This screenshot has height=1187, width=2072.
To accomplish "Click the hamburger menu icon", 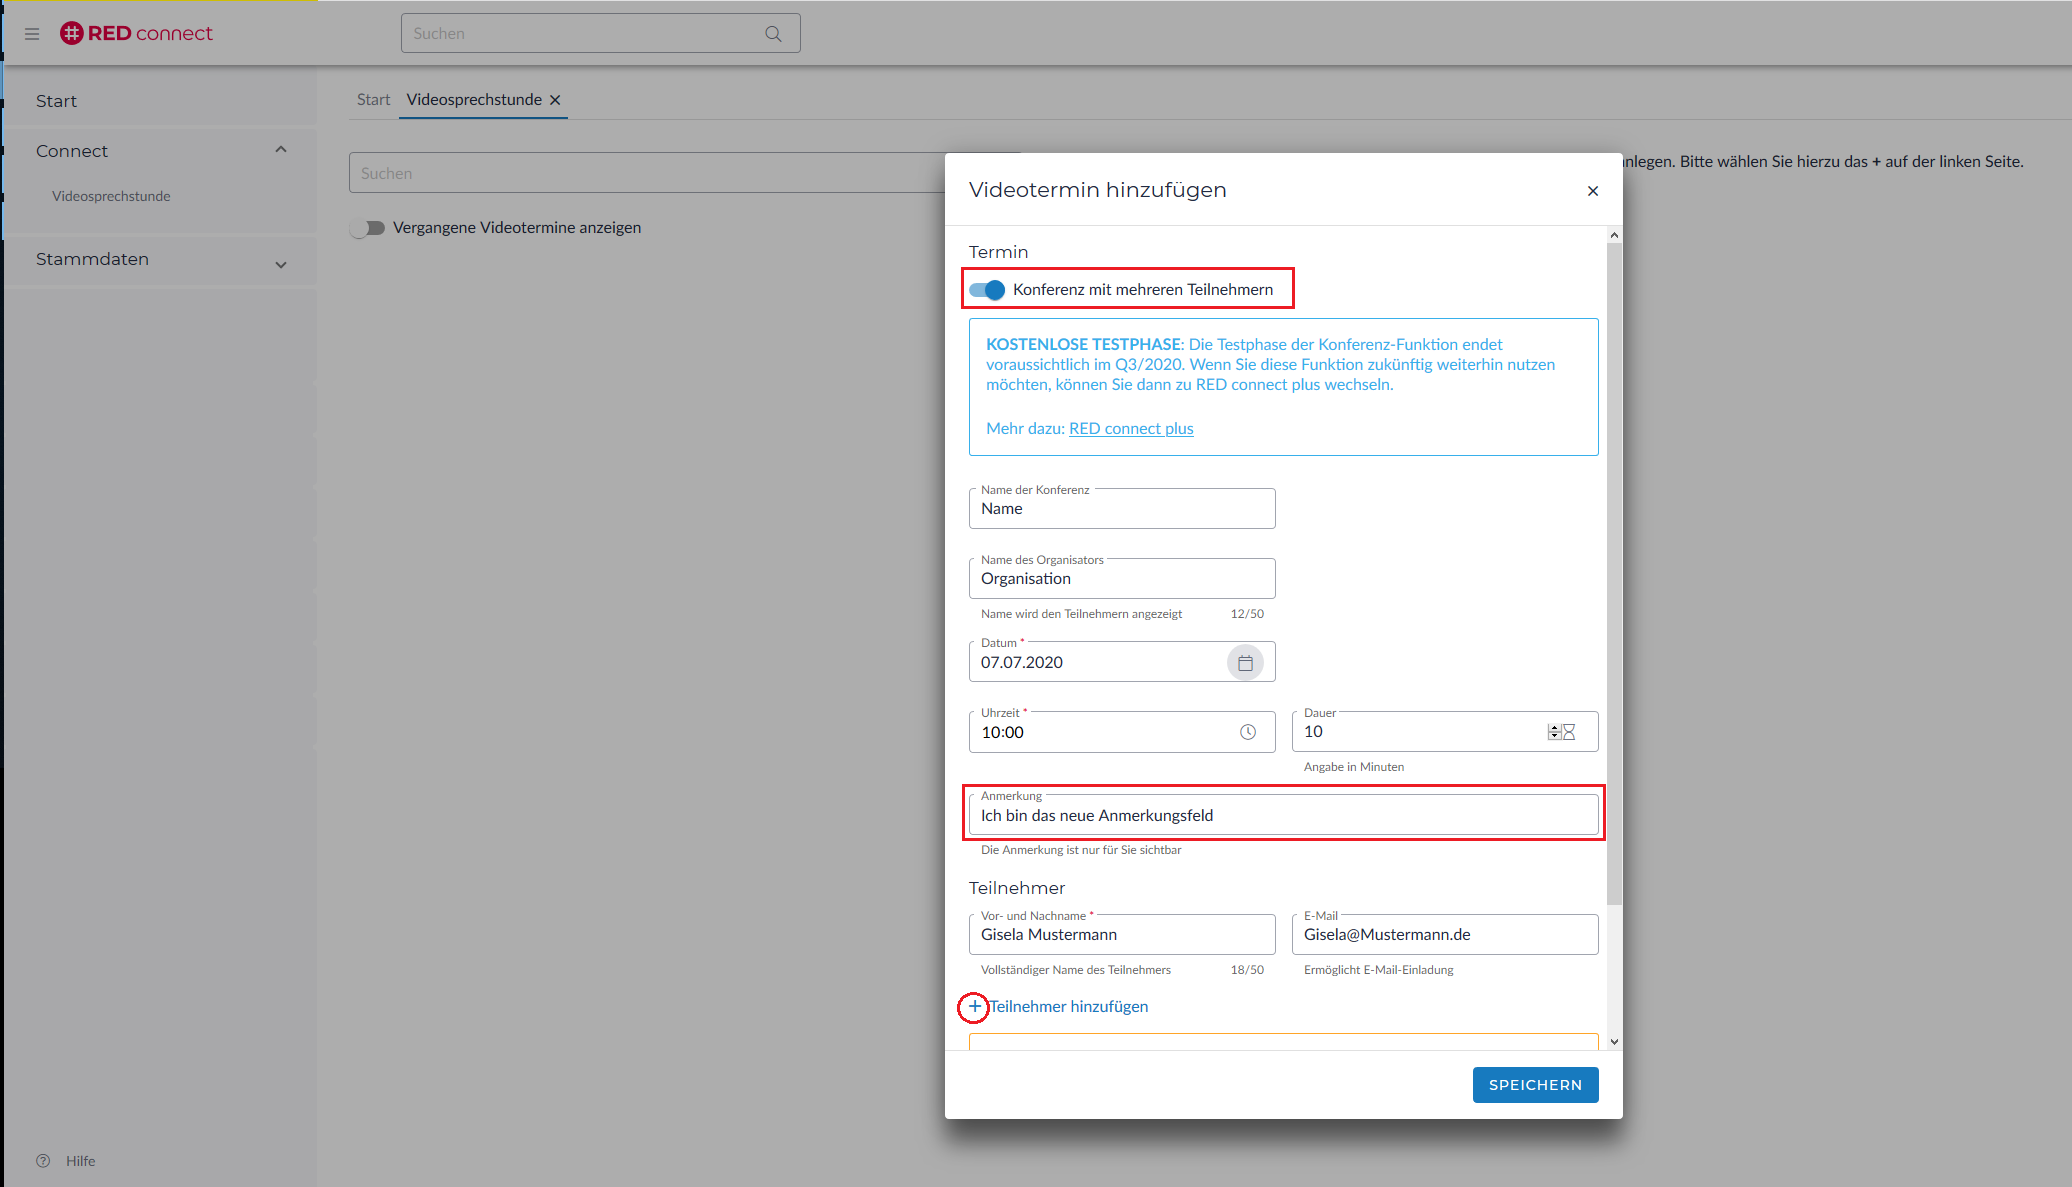I will (32, 34).
